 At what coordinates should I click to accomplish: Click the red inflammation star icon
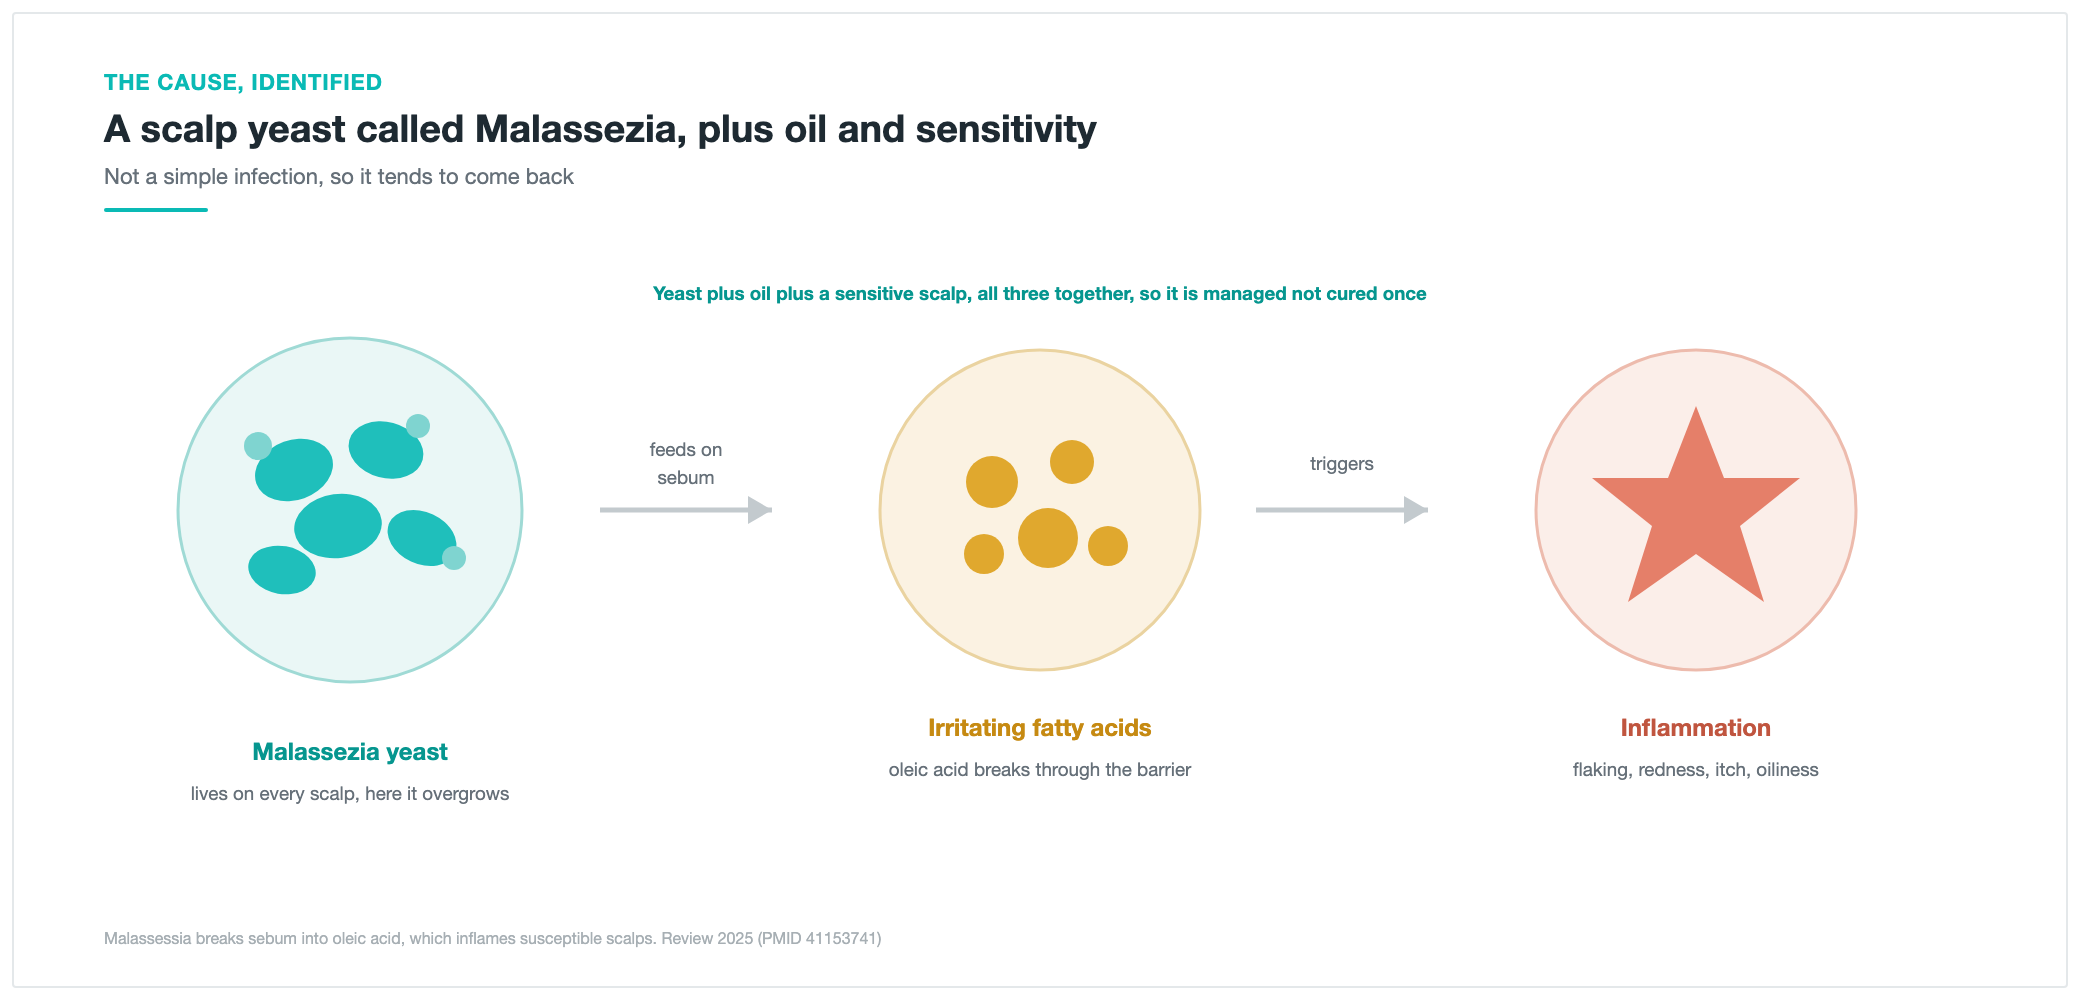[x=1696, y=505]
